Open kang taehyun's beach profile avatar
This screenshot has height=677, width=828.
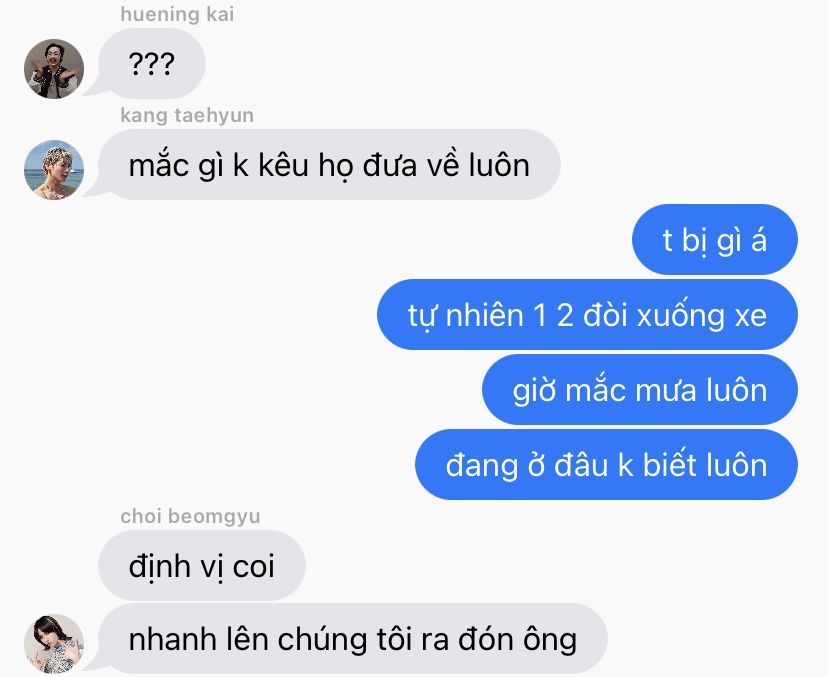point(54,170)
